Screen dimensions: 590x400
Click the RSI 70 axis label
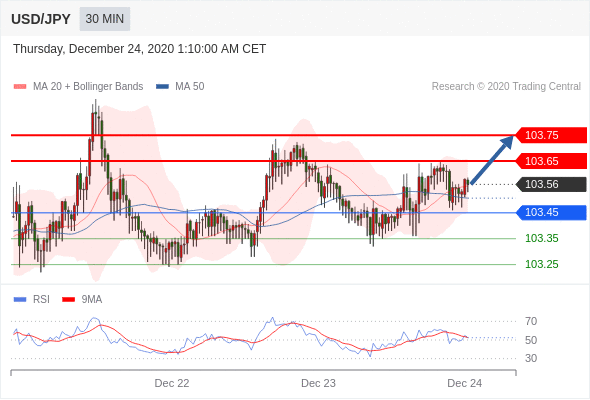coord(531,321)
